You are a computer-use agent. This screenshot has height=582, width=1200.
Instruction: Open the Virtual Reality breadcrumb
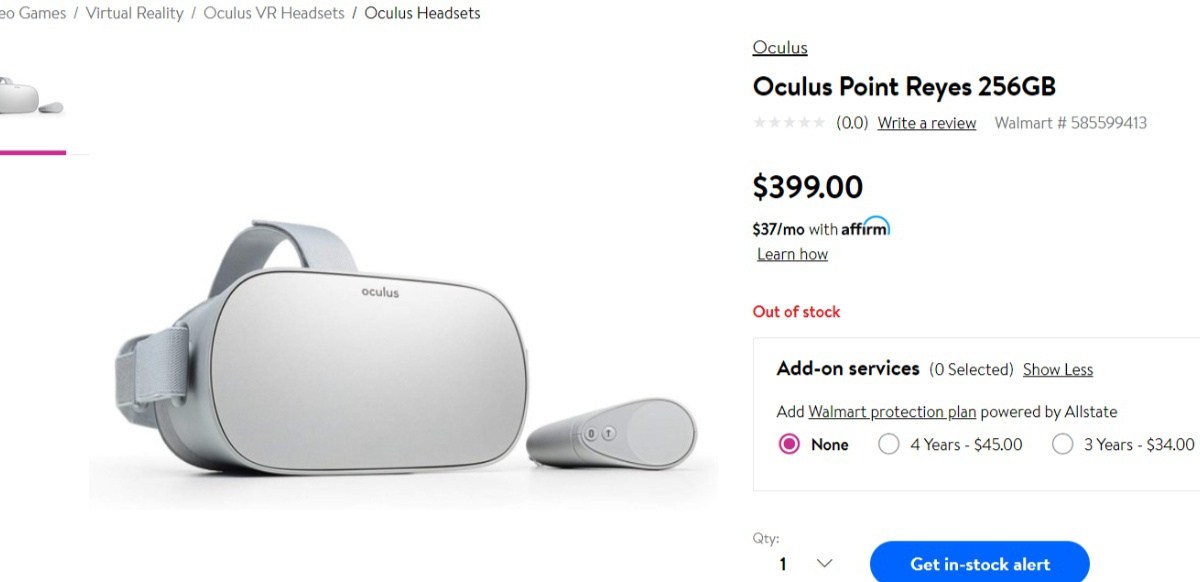pos(134,13)
